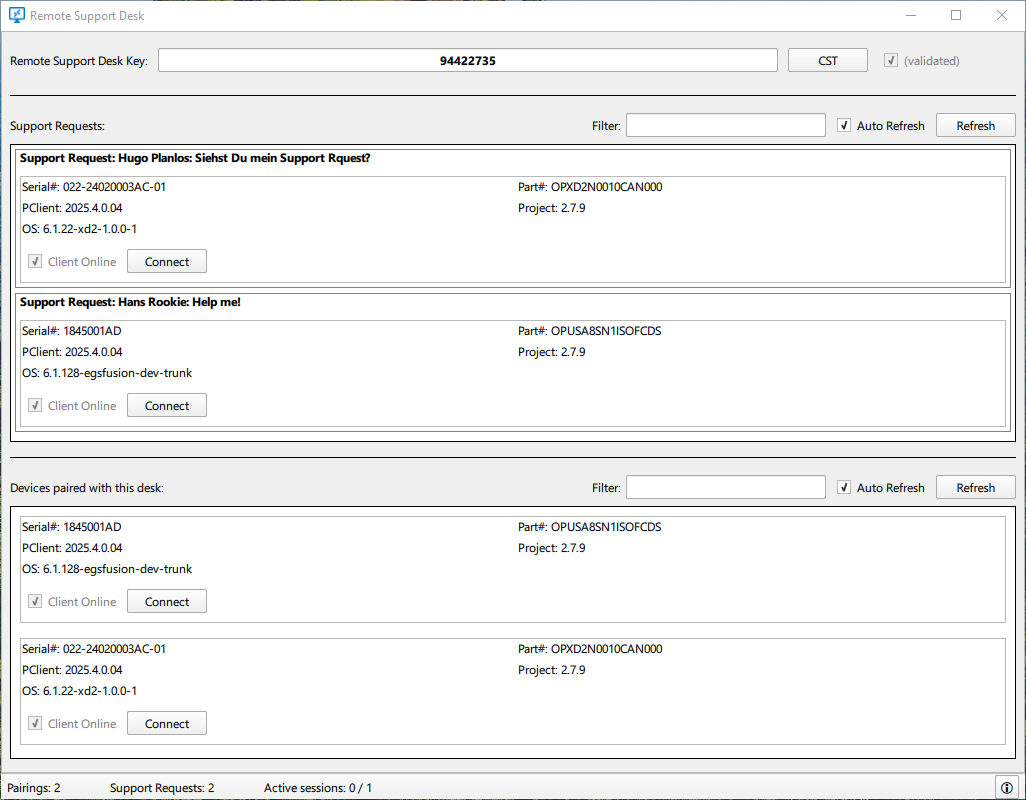
Task: Minimize the Remote Support Desk window
Action: (x=910, y=15)
